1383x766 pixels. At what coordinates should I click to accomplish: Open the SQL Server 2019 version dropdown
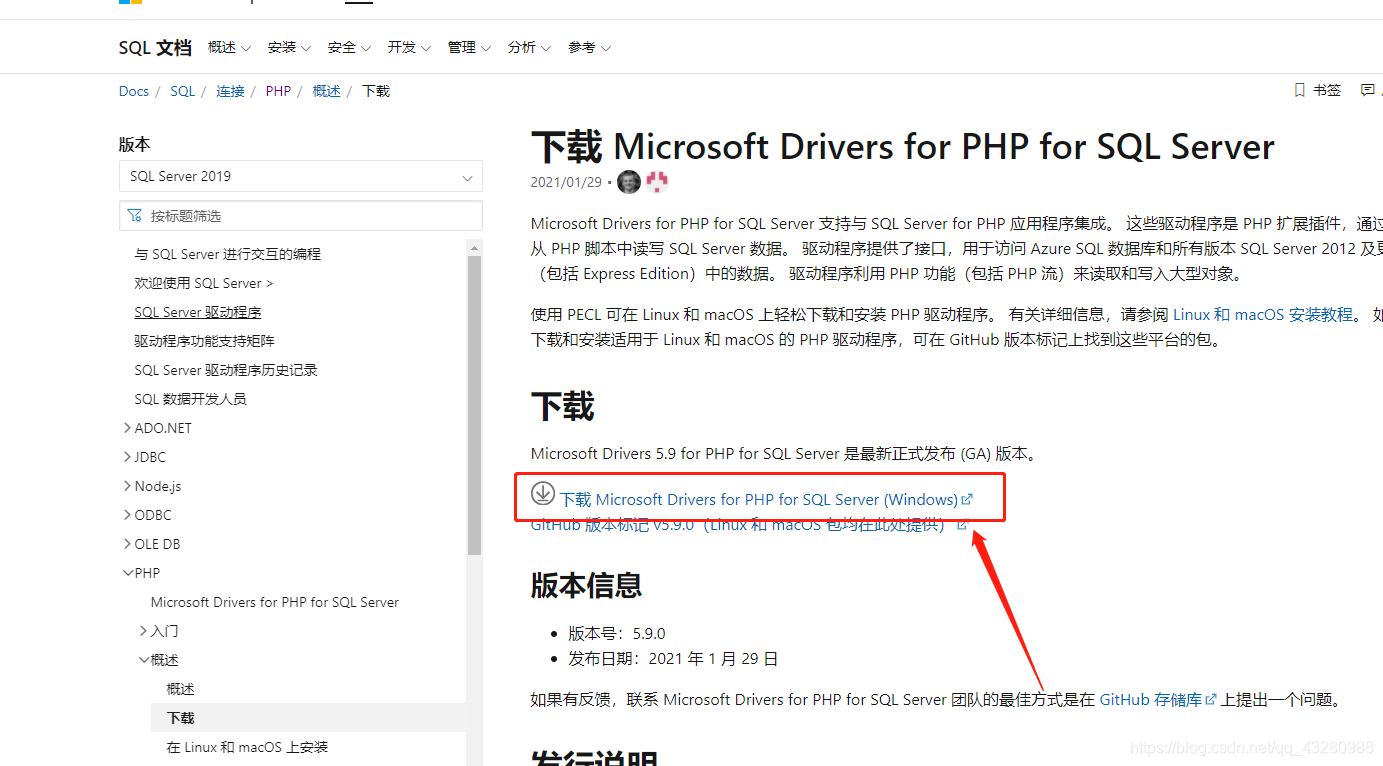click(300, 176)
